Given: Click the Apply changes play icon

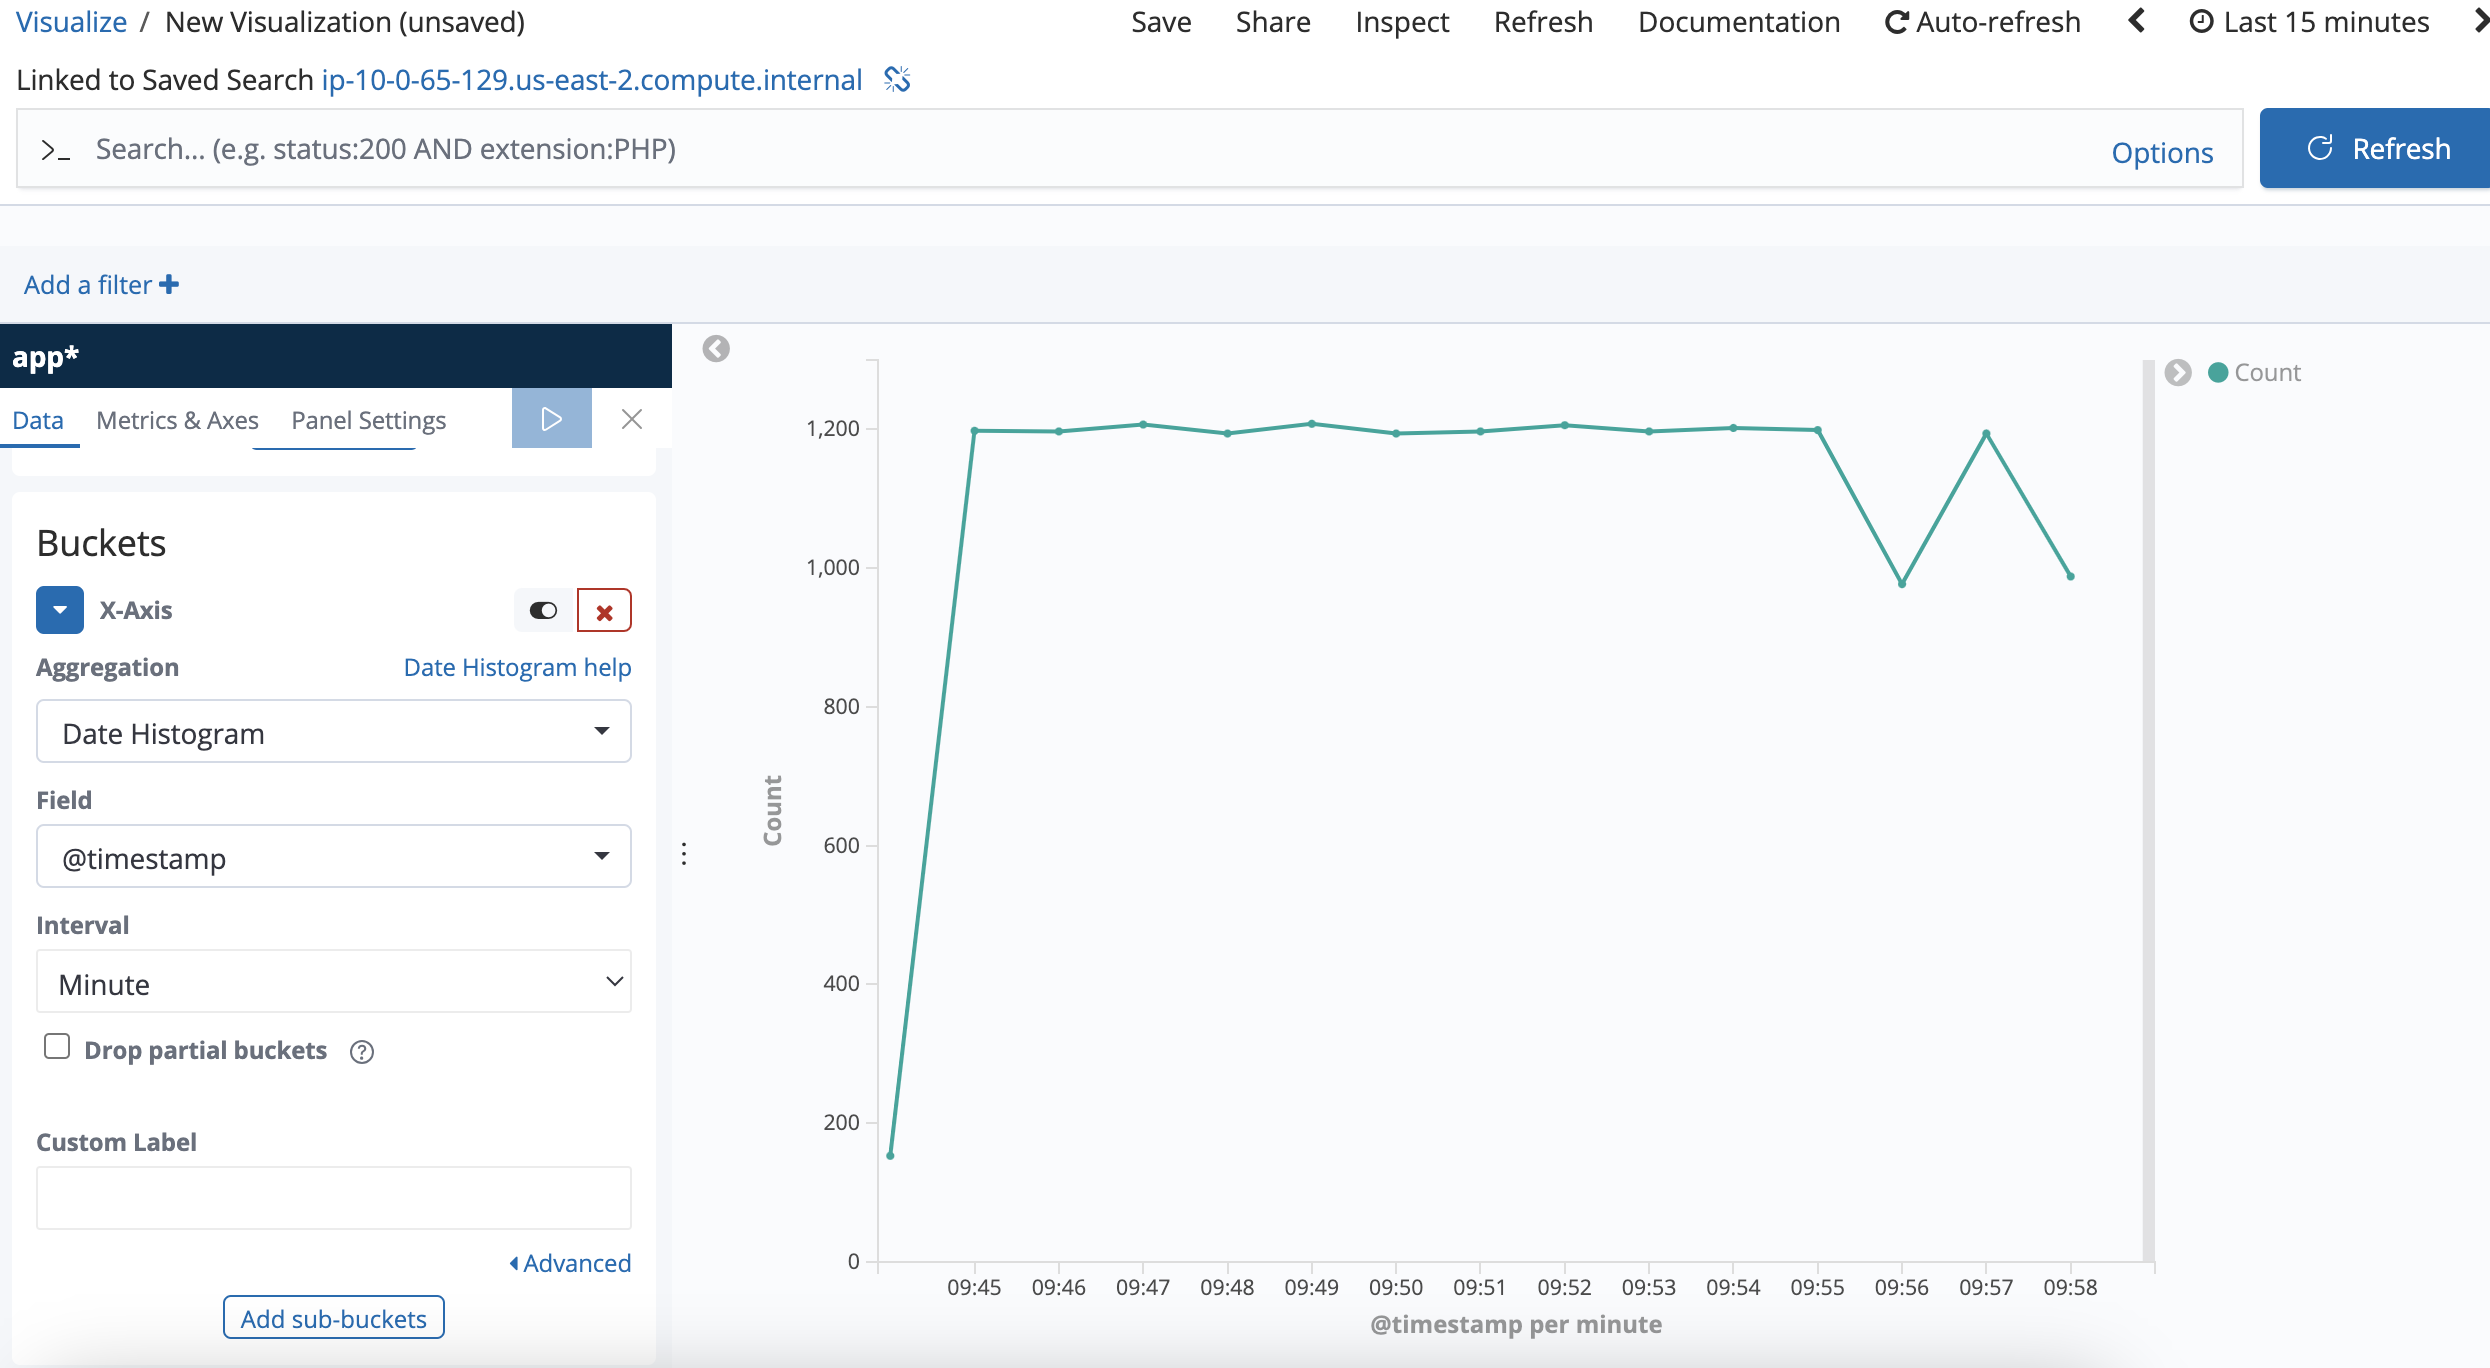Looking at the screenshot, I should 551,419.
